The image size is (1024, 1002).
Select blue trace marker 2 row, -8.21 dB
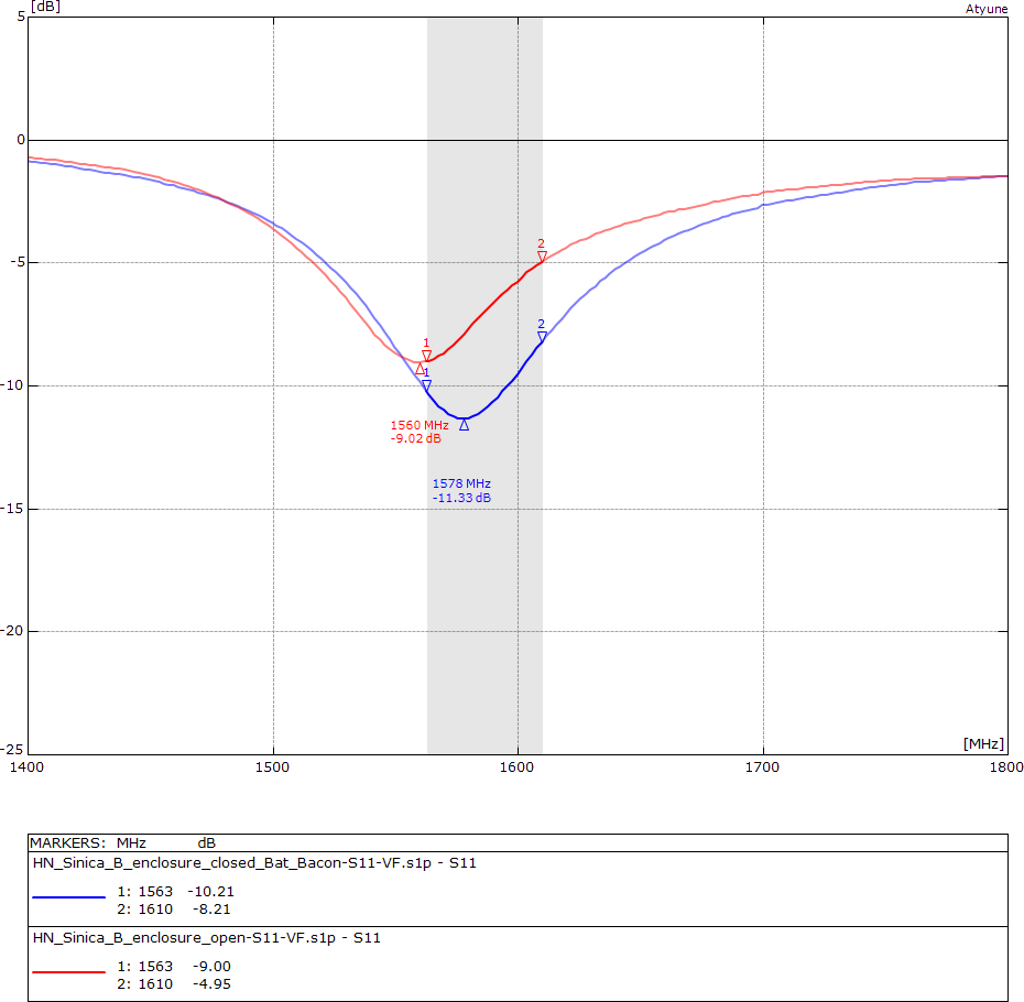click(x=175, y=909)
